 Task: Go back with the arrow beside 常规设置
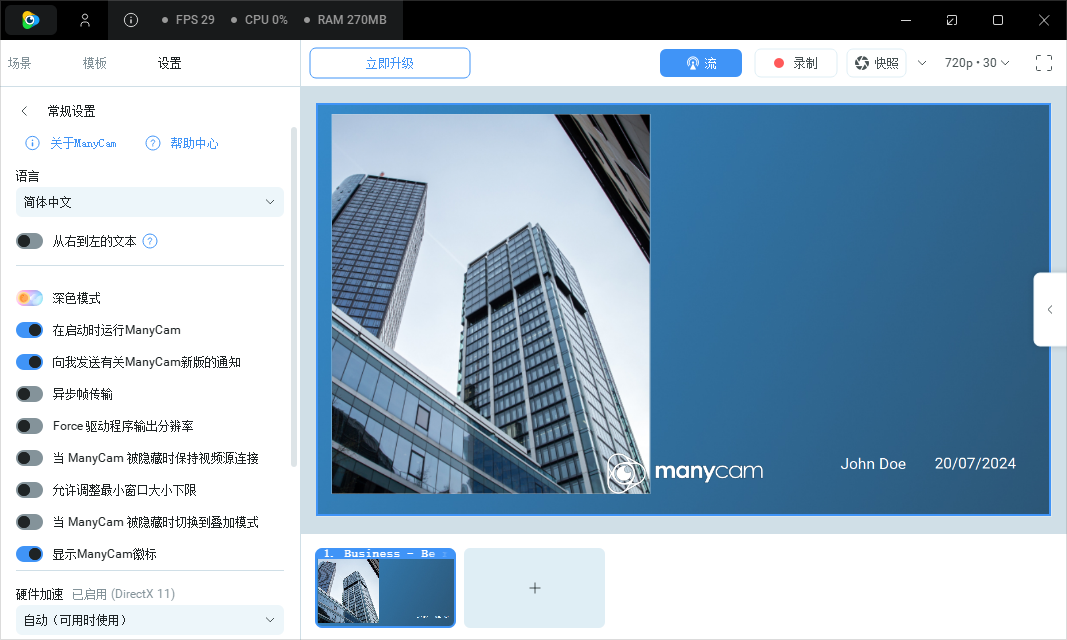(x=24, y=111)
